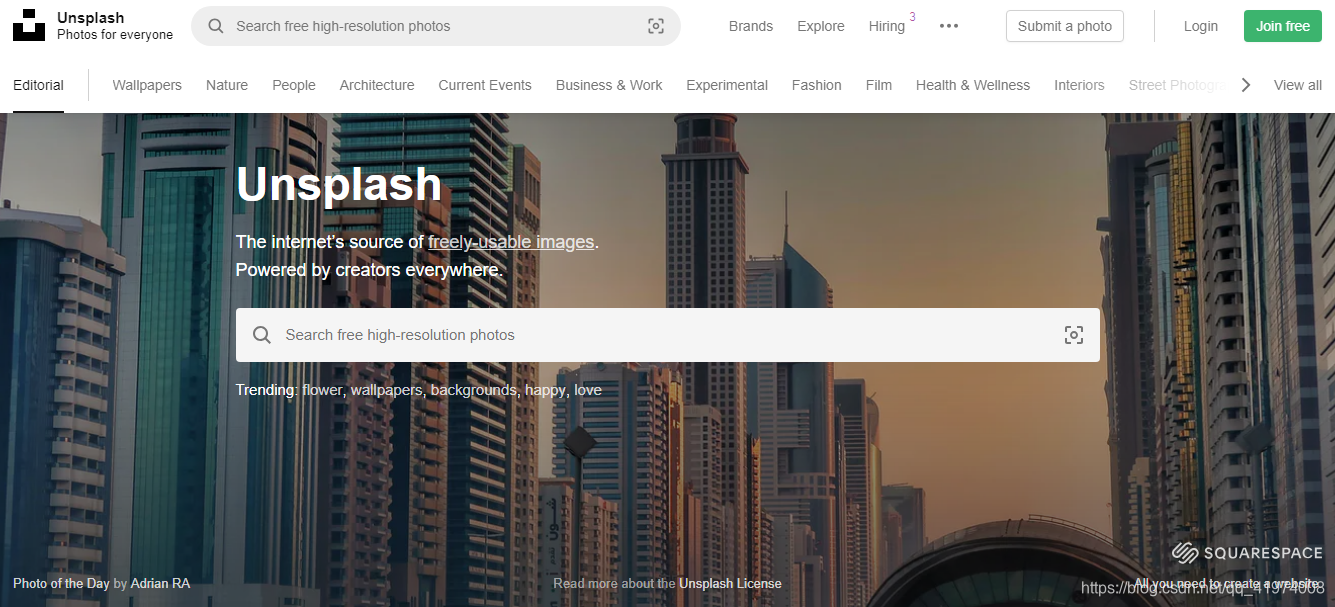Click trending term backgrounds
Image resolution: width=1335 pixels, height=607 pixels.
pyautogui.click(x=474, y=390)
